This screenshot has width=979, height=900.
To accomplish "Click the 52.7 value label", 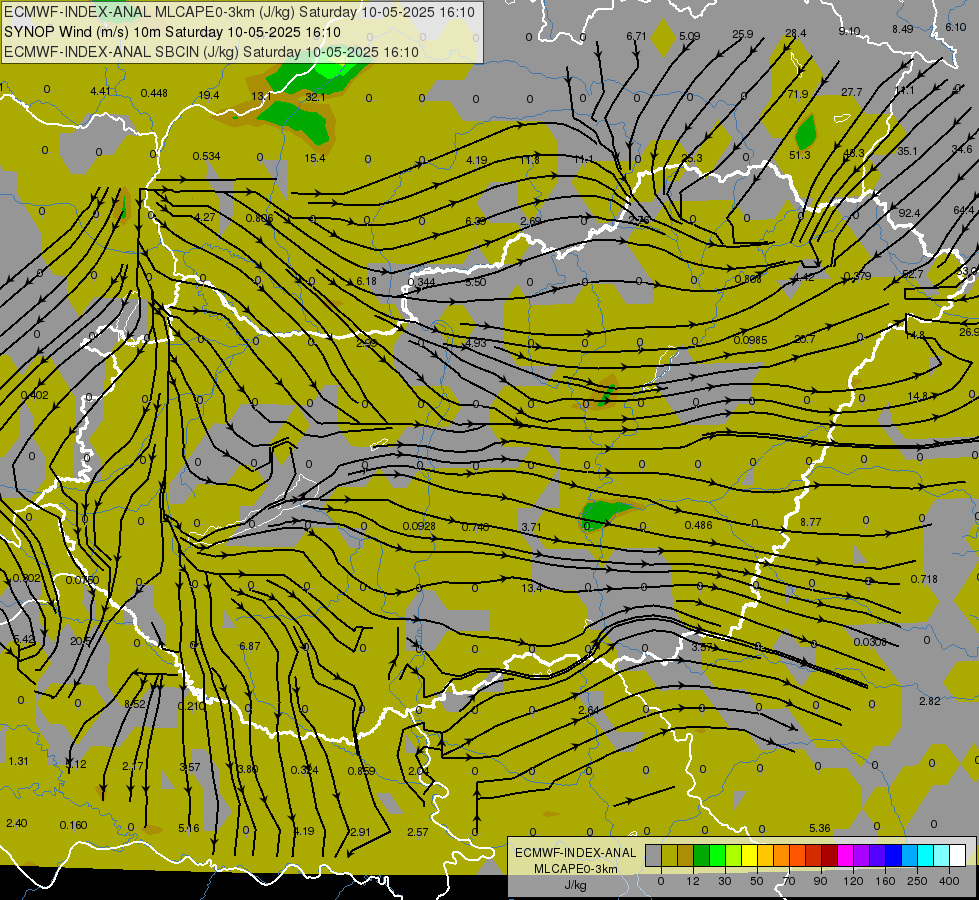I will point(912,274).
